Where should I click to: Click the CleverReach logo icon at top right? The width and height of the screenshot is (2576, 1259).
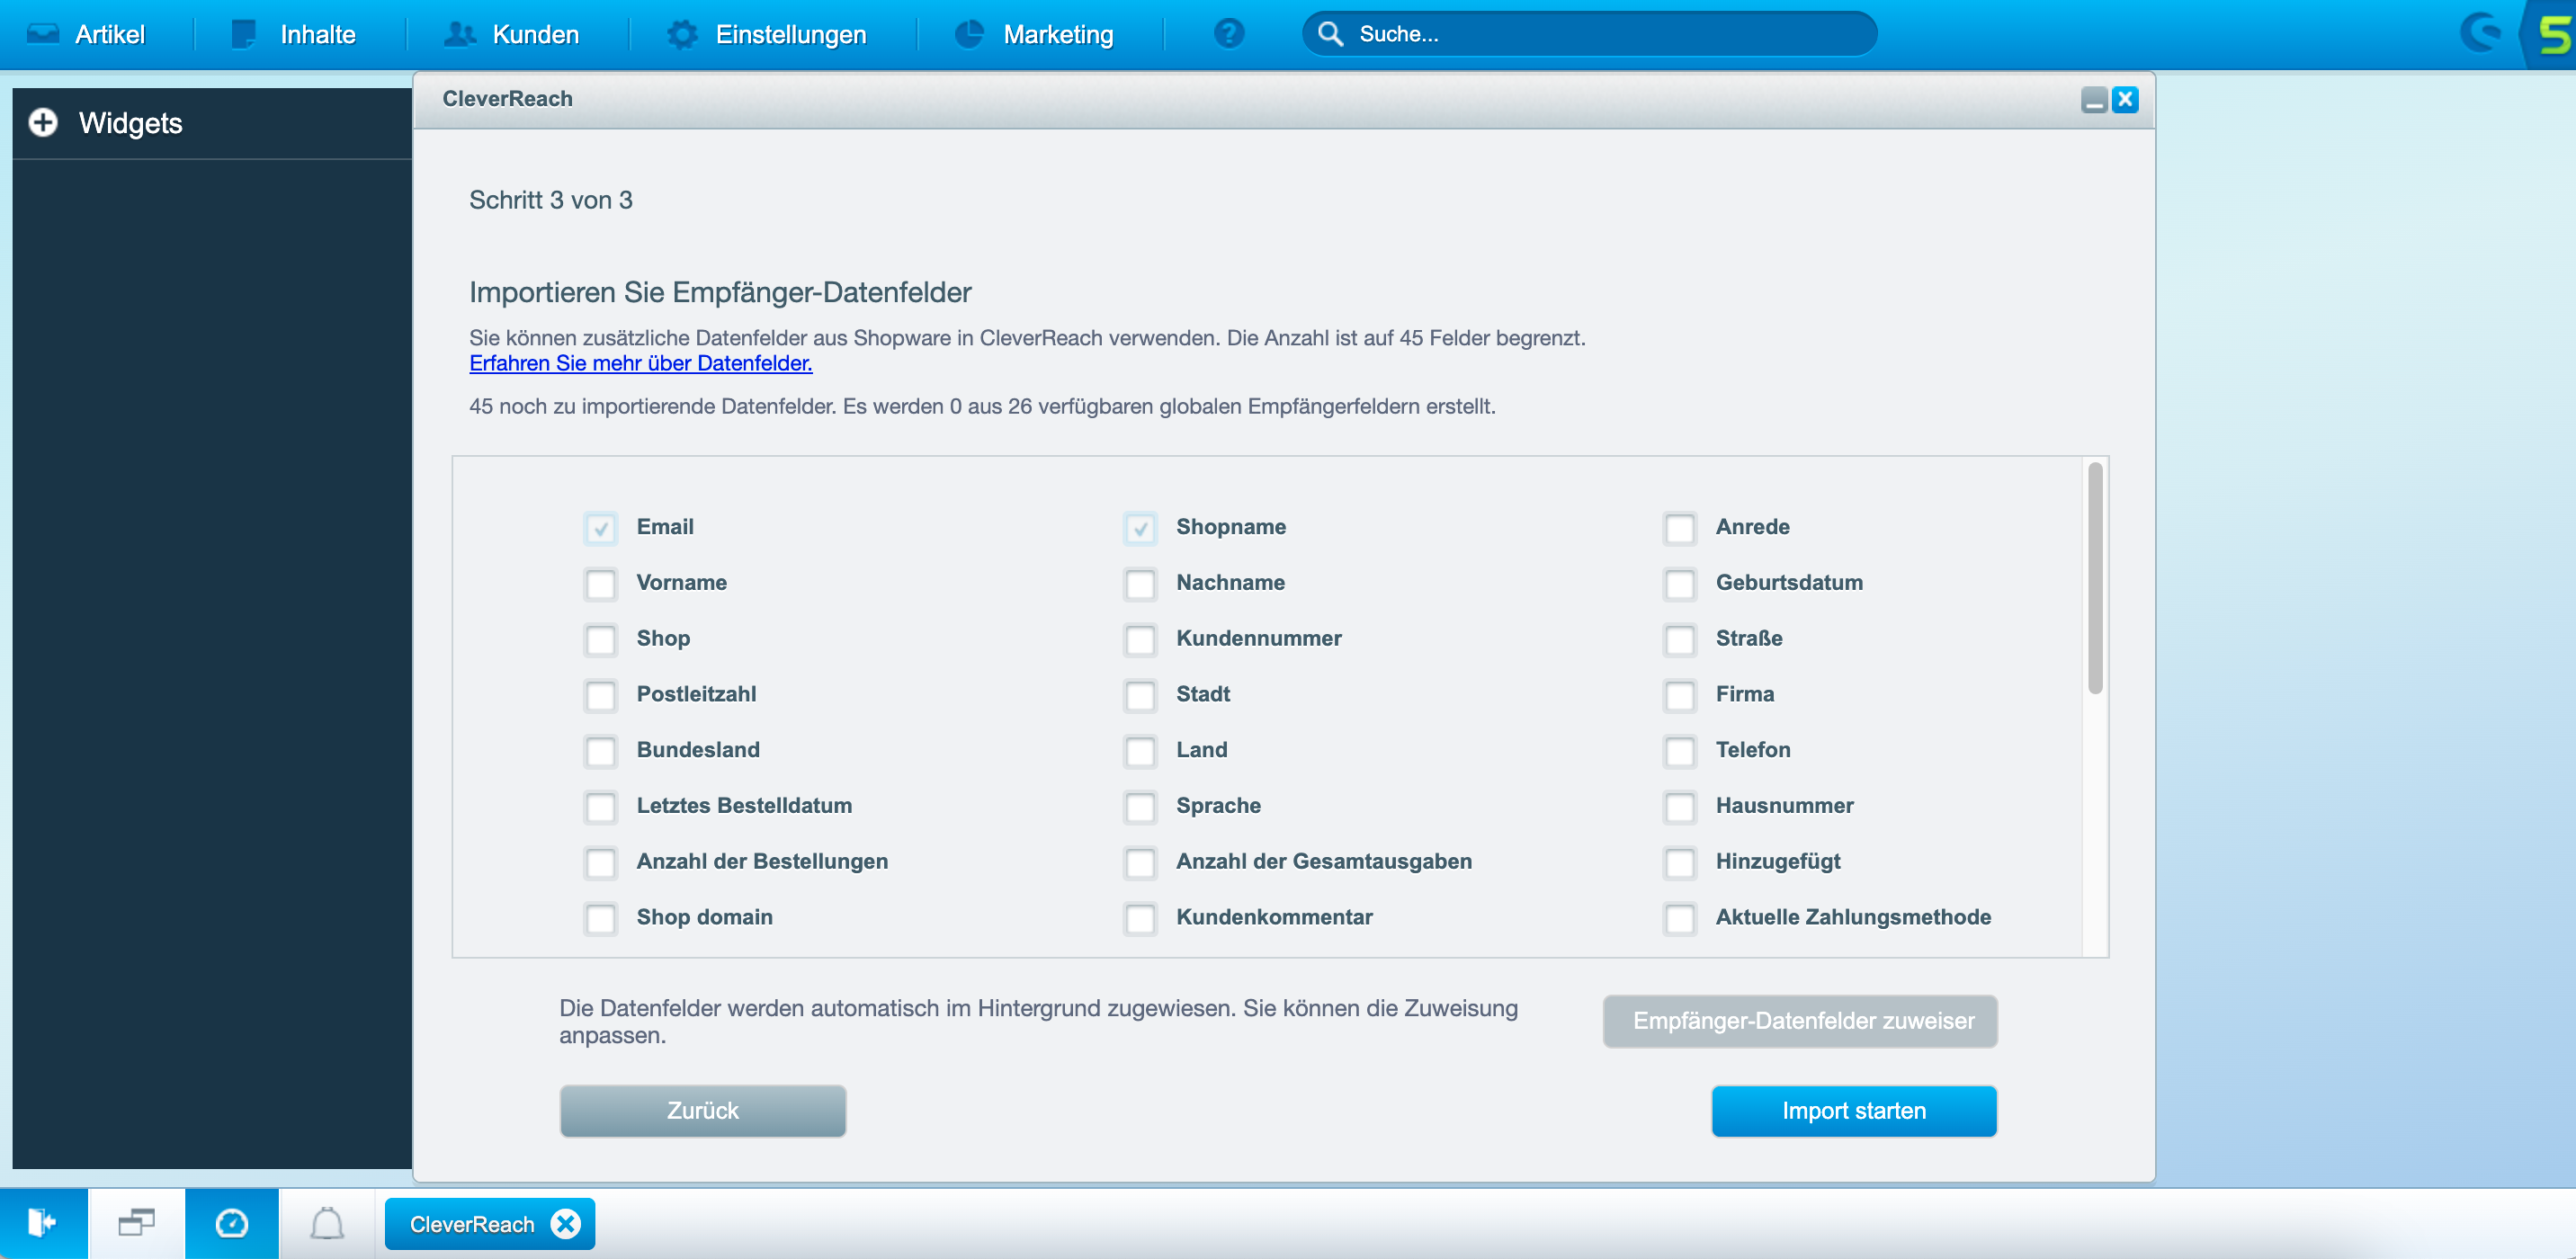tap(2482, 34)
